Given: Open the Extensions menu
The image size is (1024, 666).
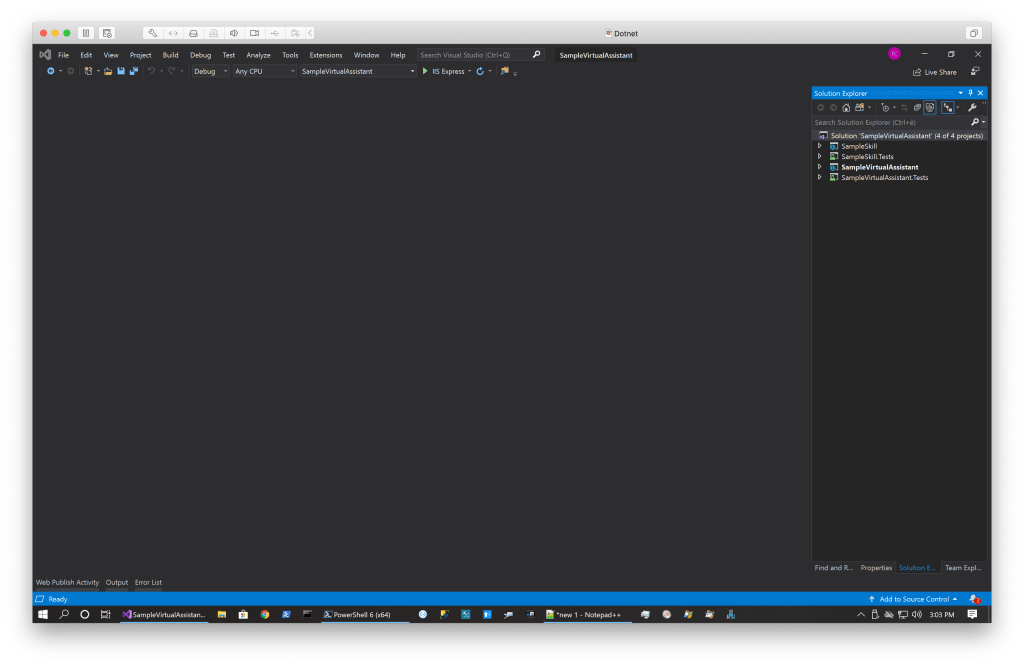Looking at the screenshot, I should click(325, 55).
